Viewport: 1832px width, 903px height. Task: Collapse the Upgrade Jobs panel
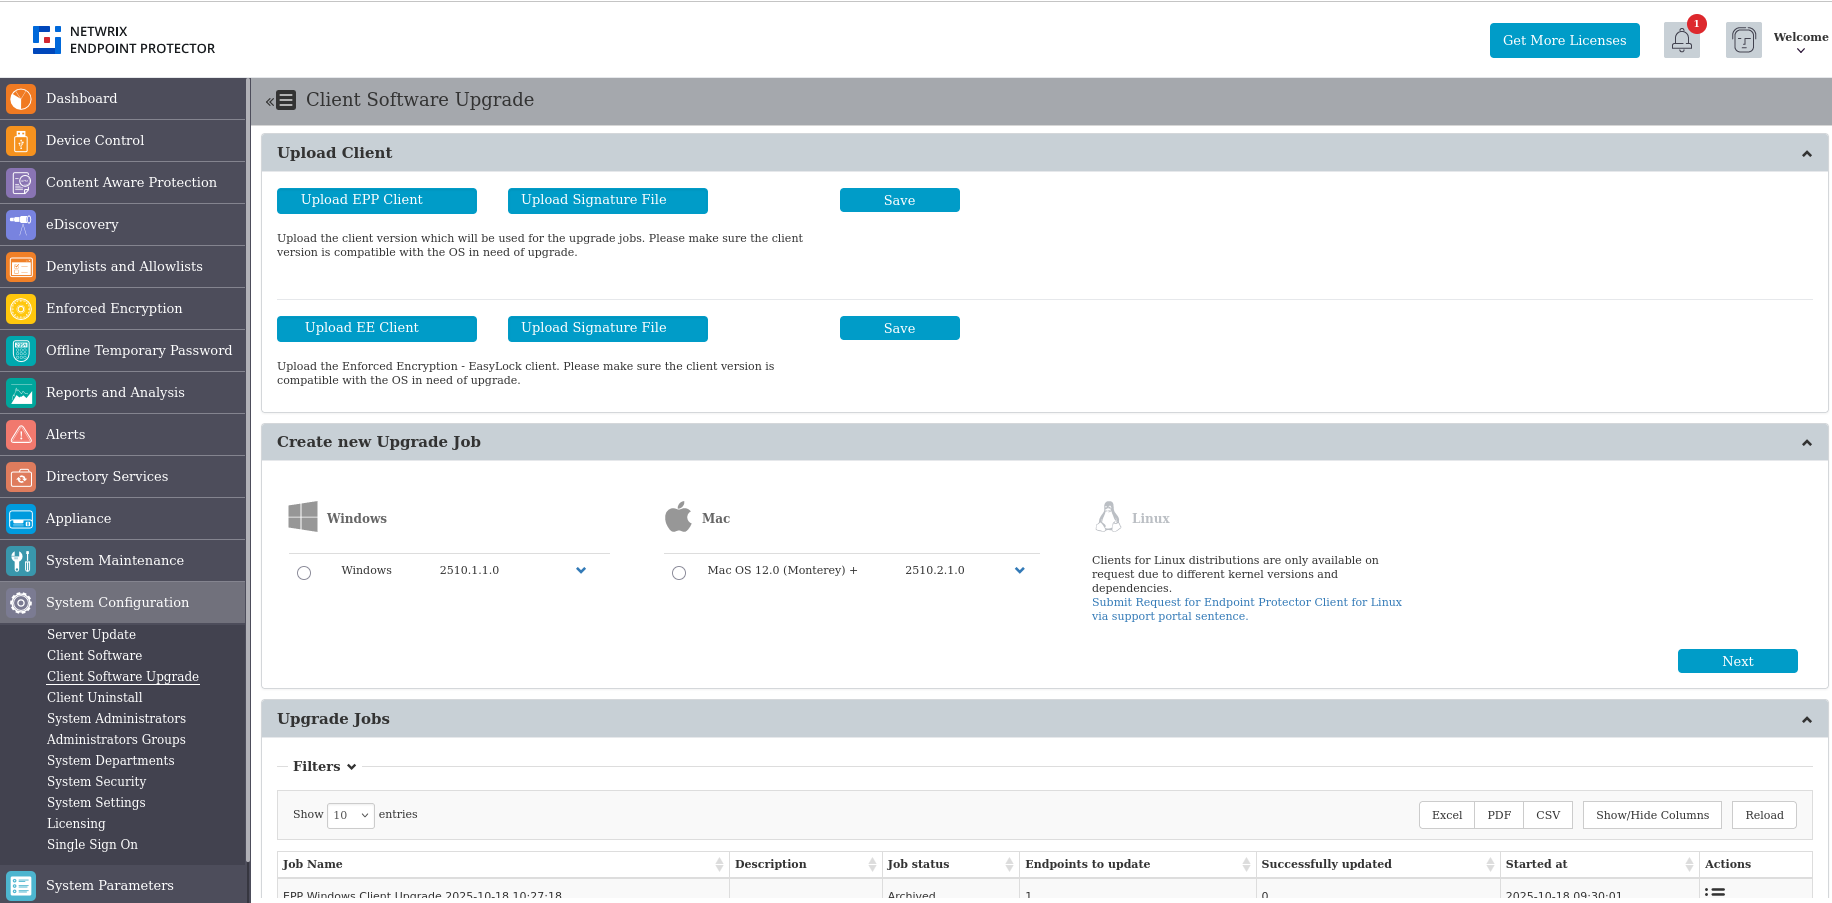click(1807, 719)
